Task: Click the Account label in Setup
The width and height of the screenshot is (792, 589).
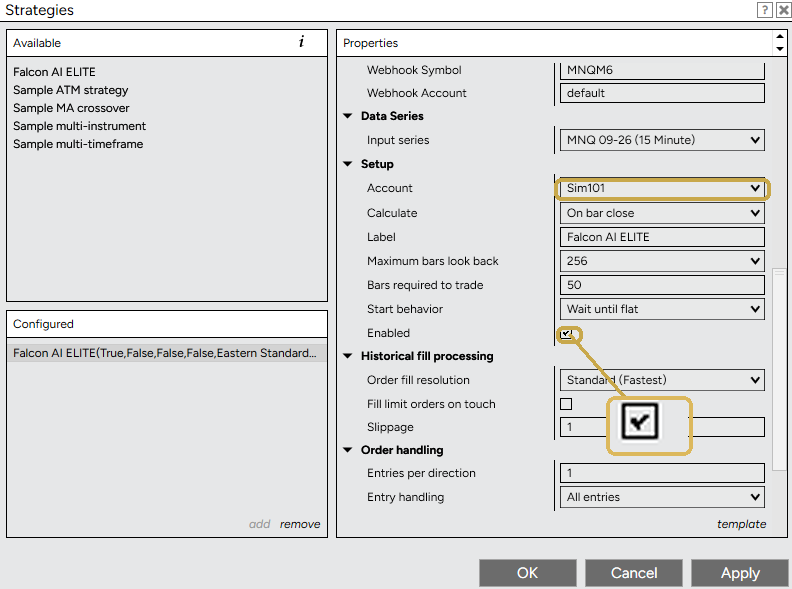Action: [x=389, y=188]
